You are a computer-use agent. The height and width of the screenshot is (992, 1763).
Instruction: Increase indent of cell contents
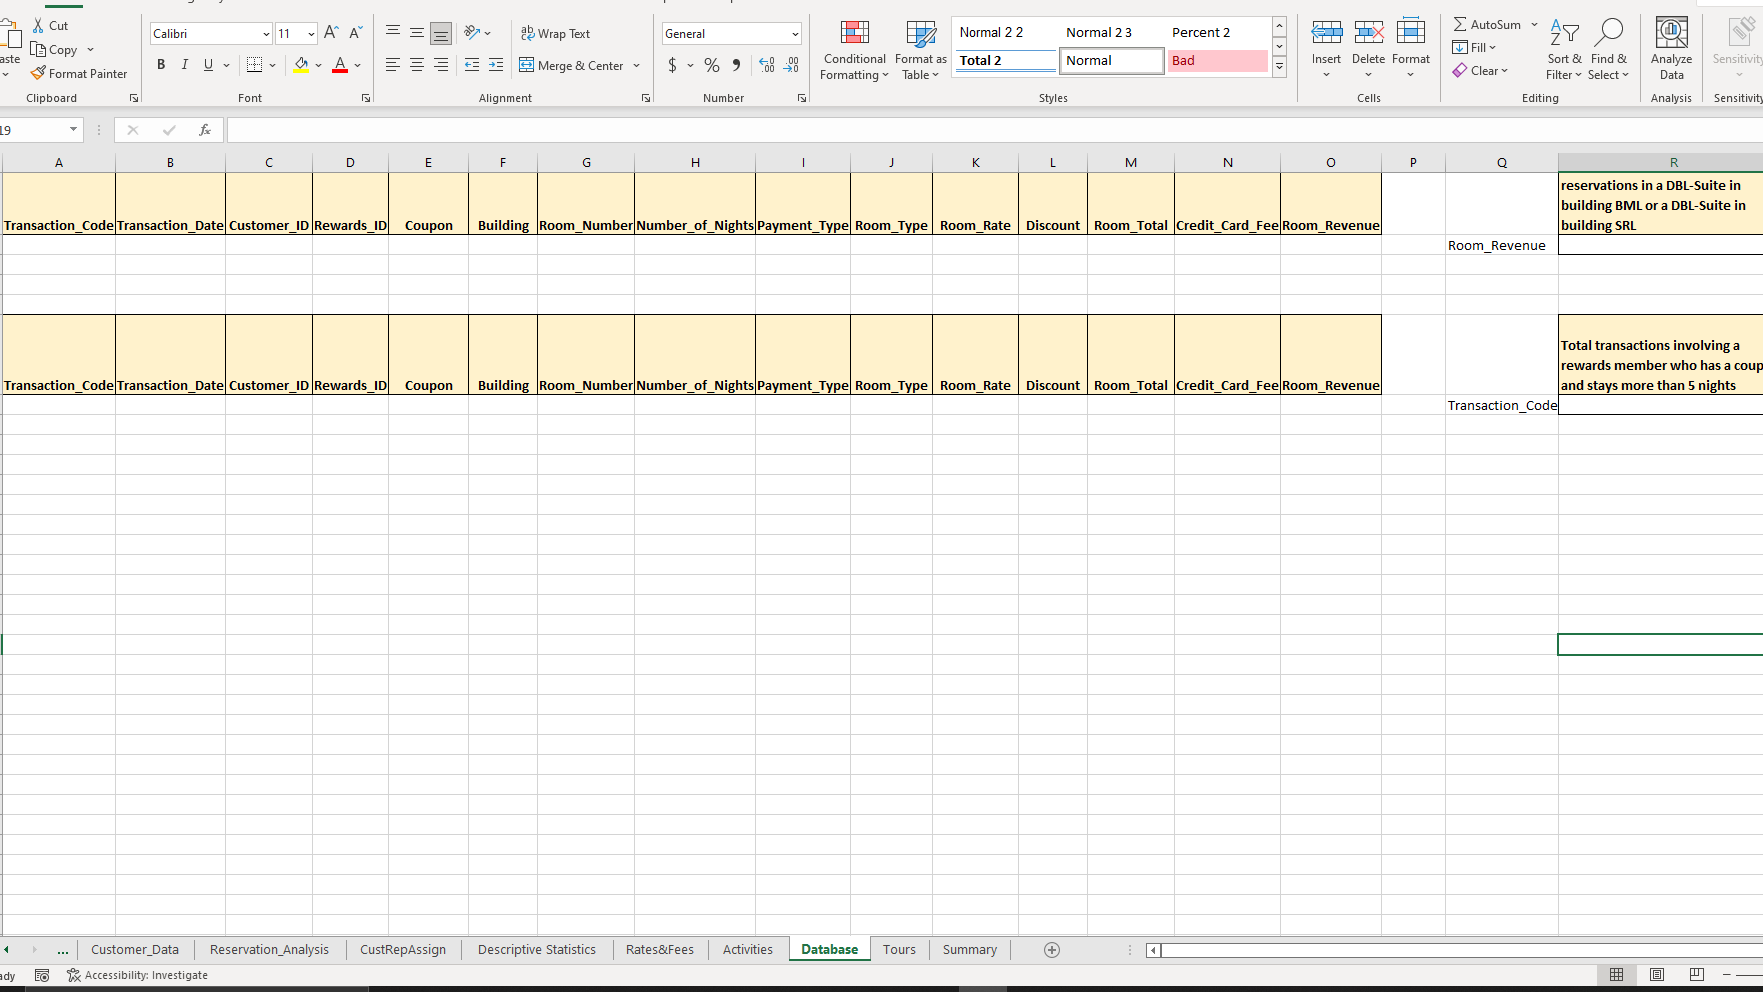click(x=496, y=65)
